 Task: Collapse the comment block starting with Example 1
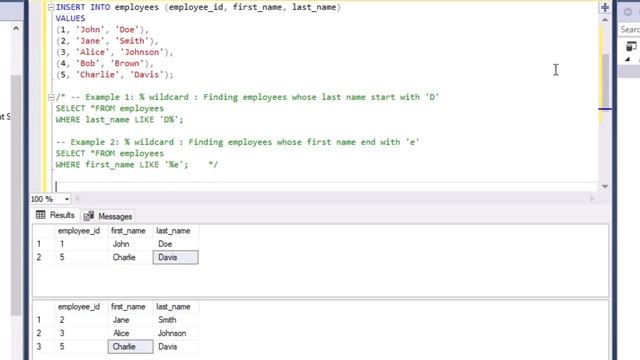coord(51,97)
